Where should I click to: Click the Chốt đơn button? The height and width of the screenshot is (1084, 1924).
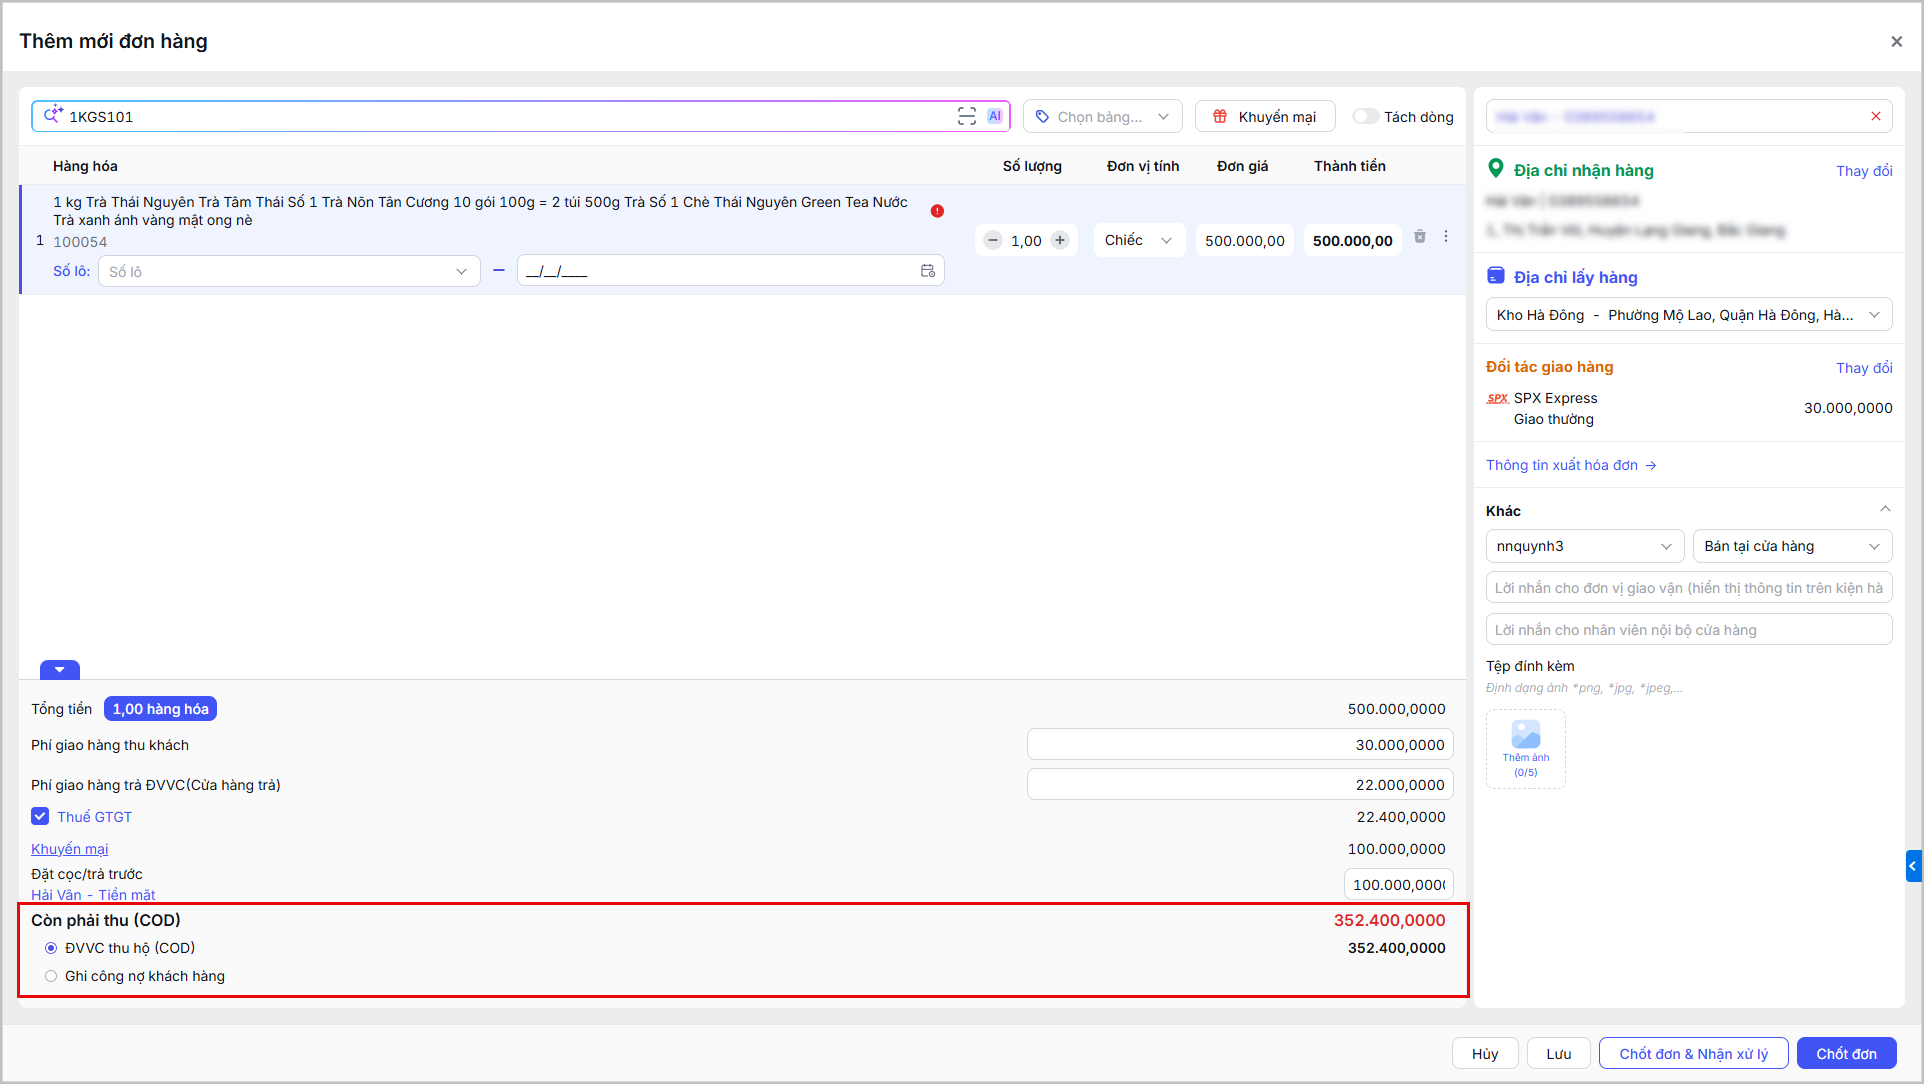(x=1846, y=1053)
